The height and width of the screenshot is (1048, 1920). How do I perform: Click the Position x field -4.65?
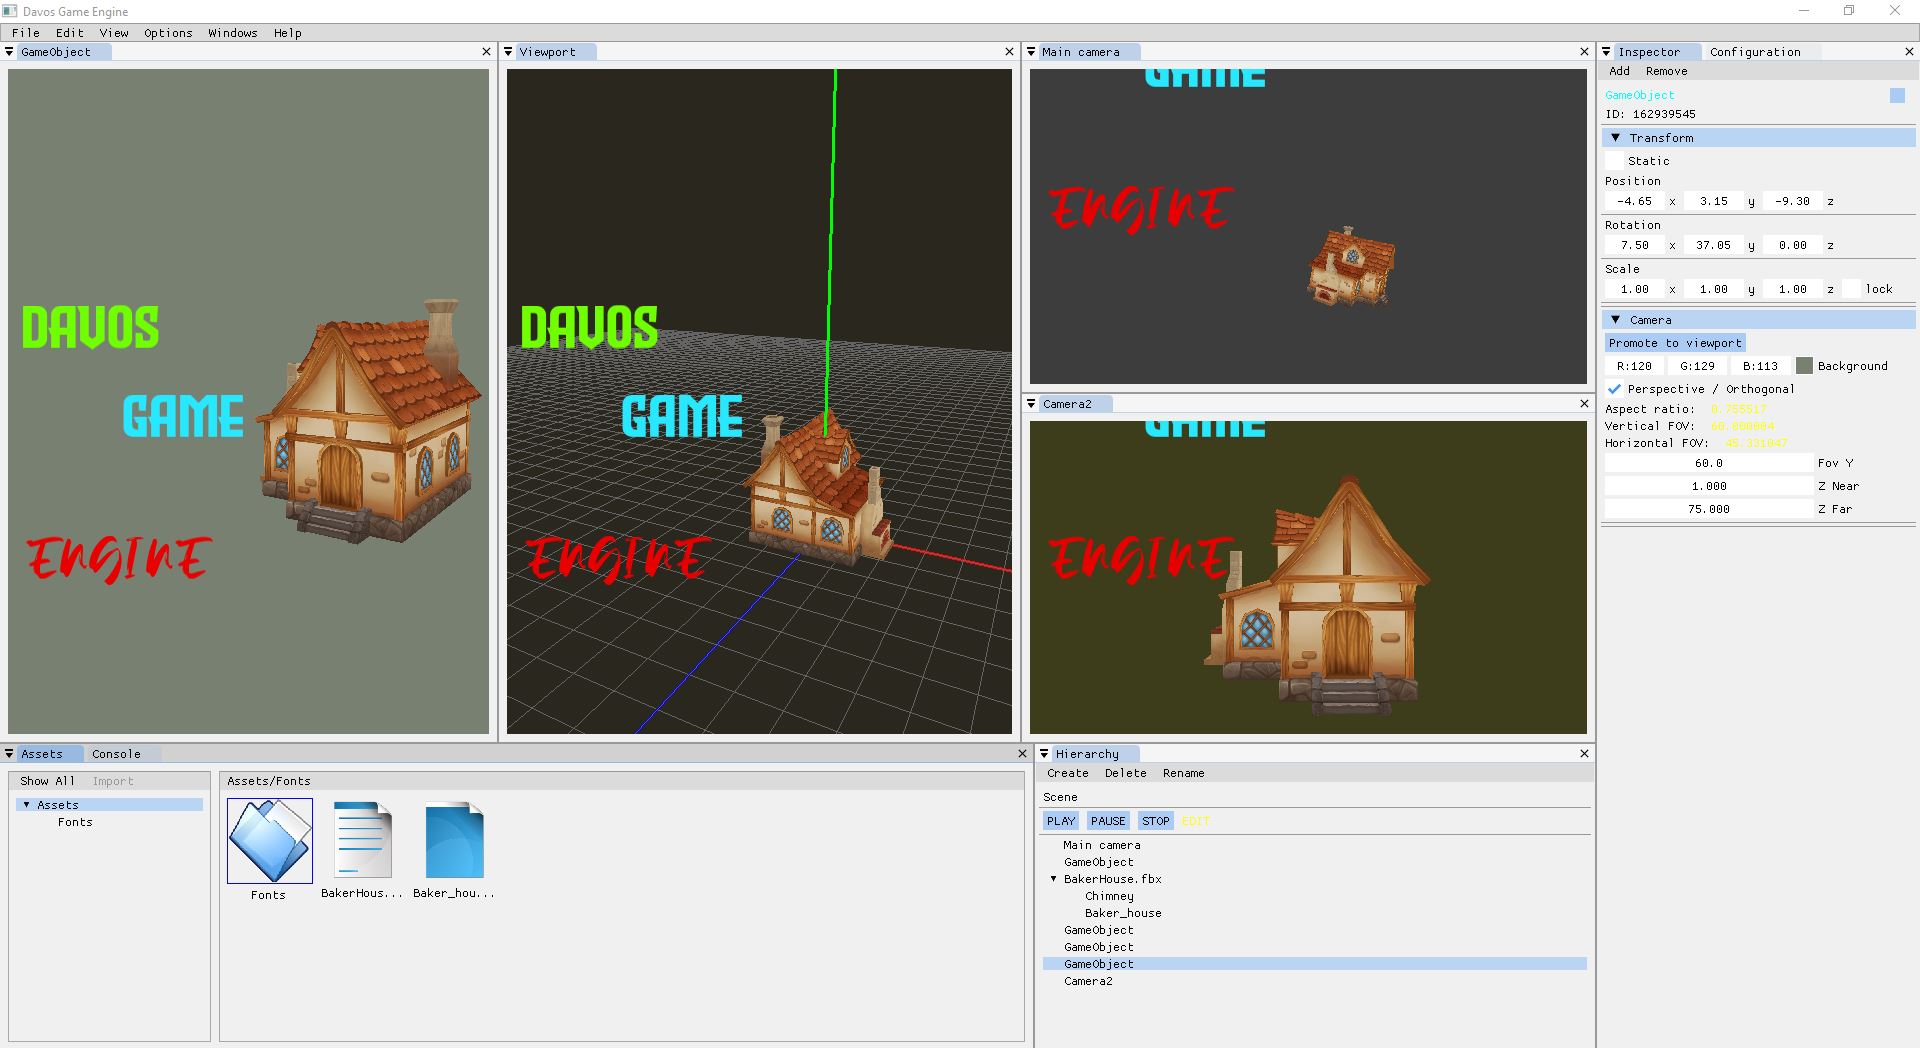click(1635, 201)
